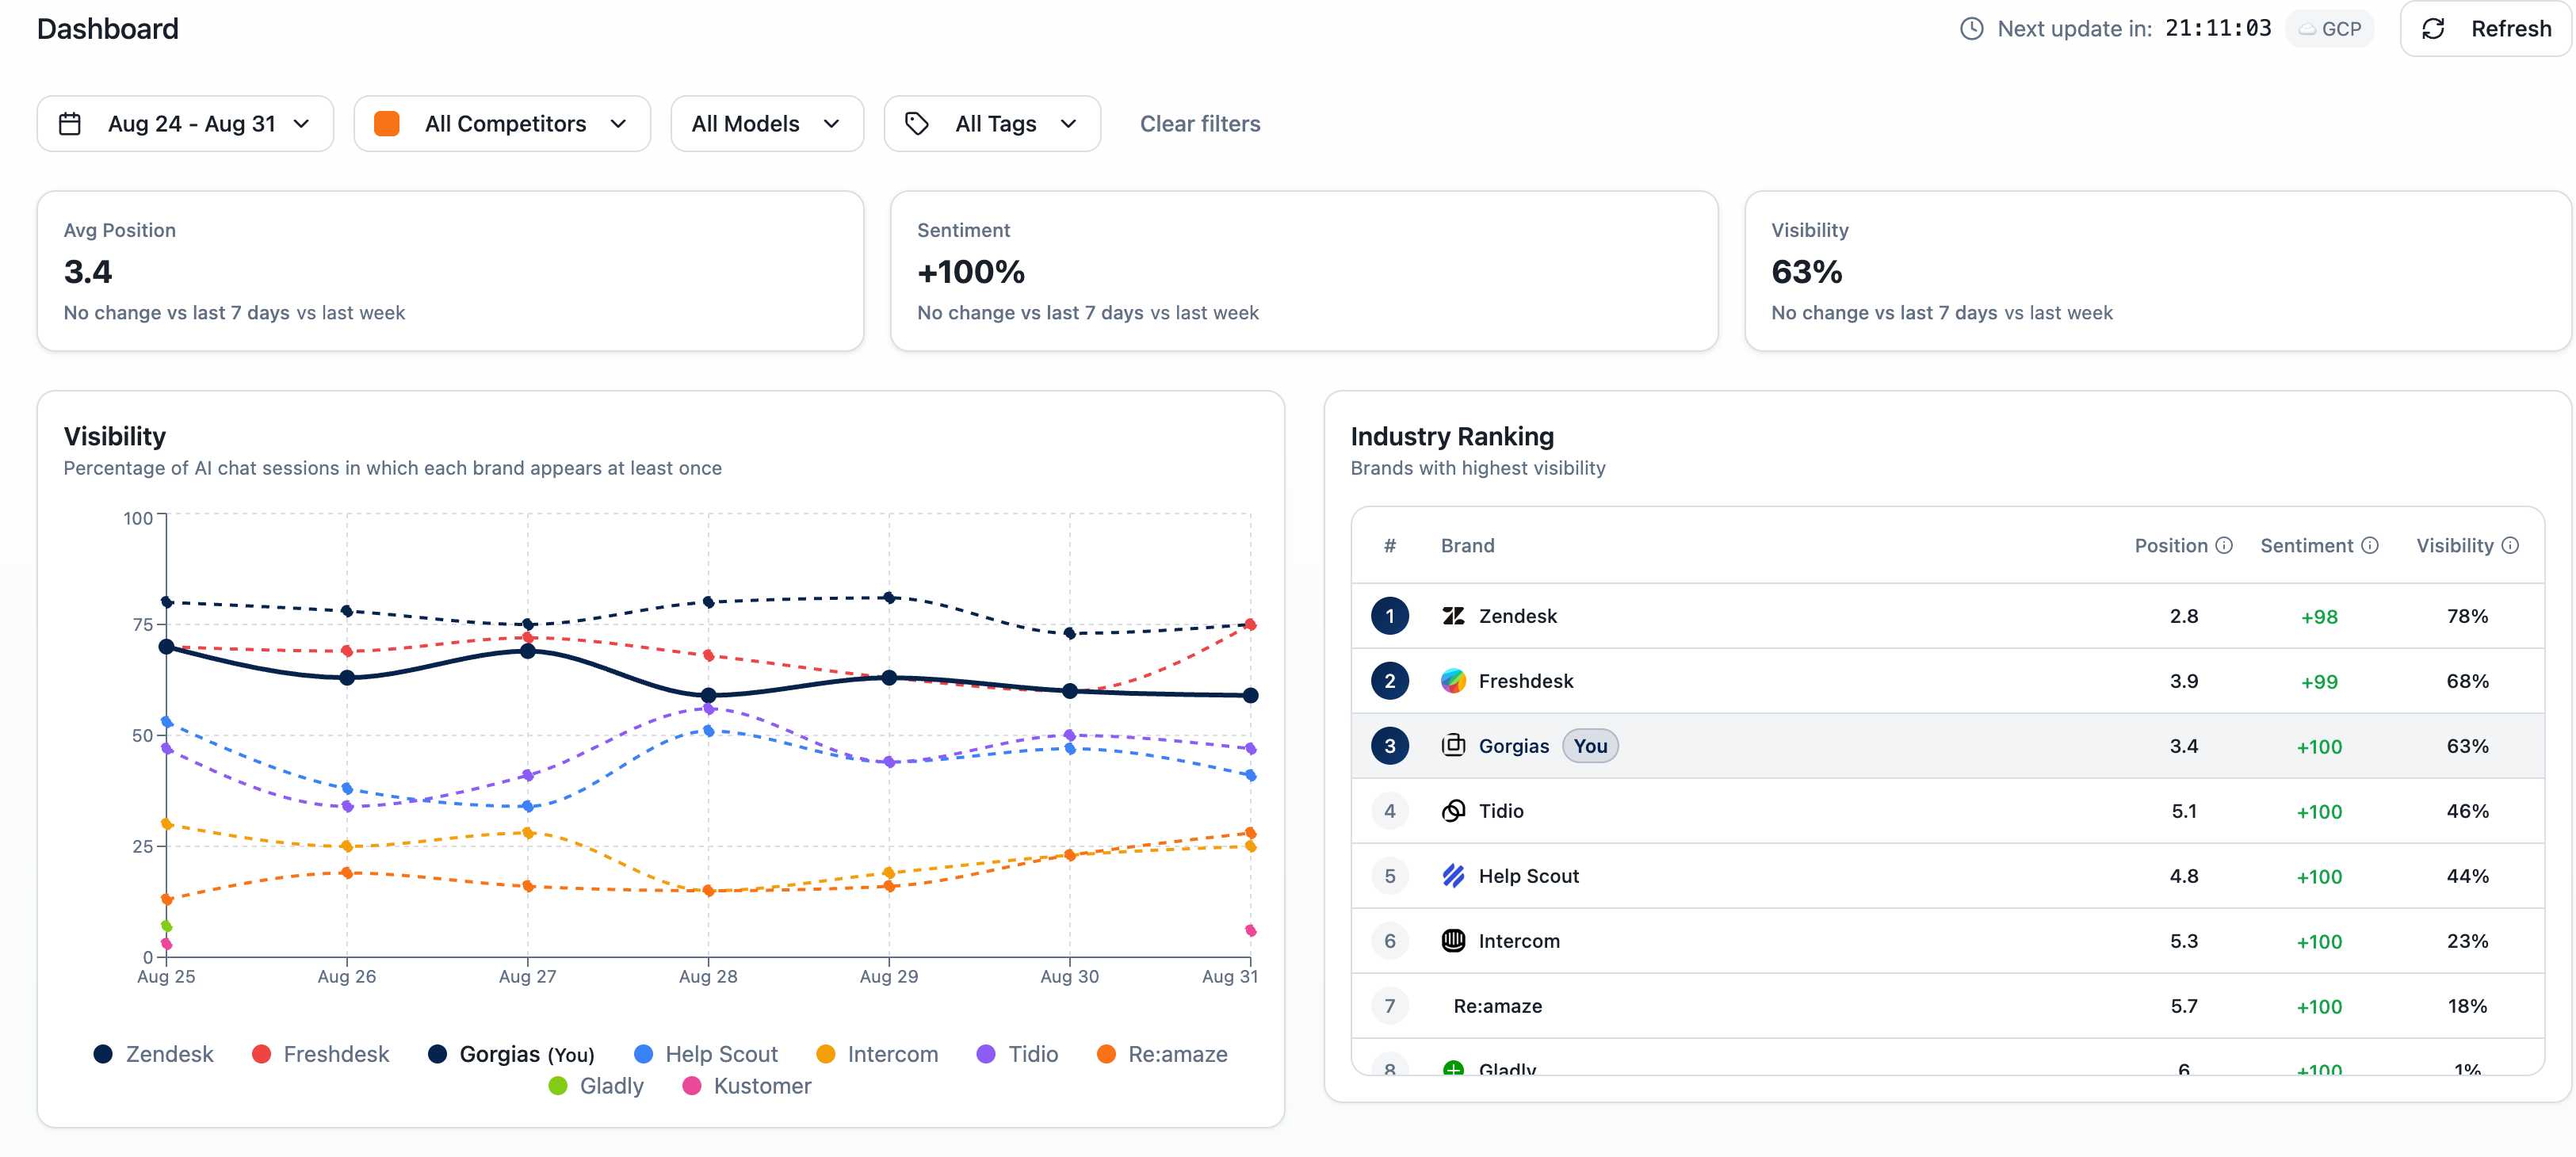
Task: Sort by the Brand column header
Action: point(1467,546)
